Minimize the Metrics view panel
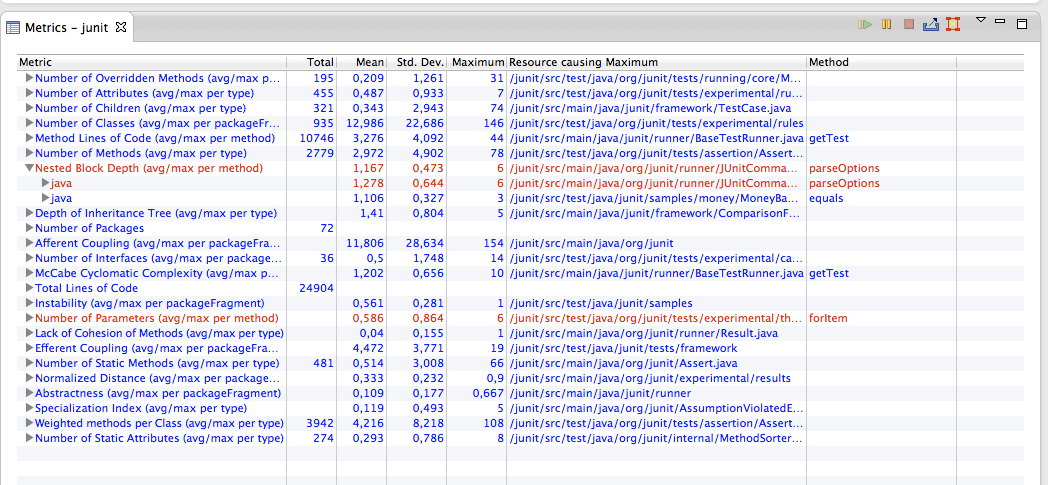The width and height of the screenshot is (1048, 485). point(1001,23)
